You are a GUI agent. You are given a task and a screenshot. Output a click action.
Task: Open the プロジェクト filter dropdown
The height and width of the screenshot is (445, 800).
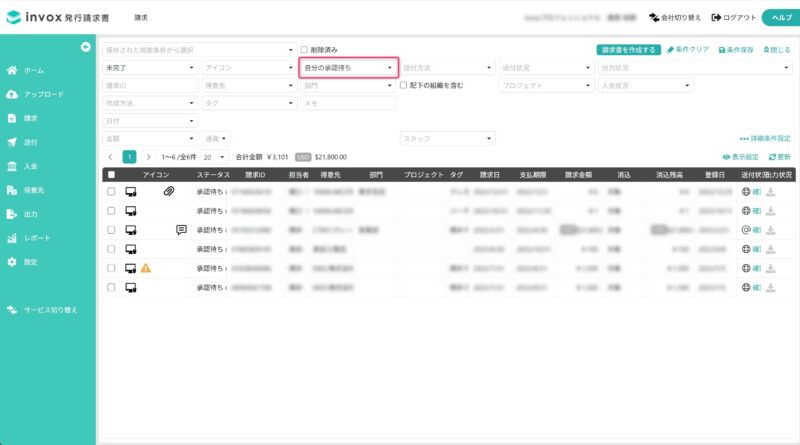[546, 85]
